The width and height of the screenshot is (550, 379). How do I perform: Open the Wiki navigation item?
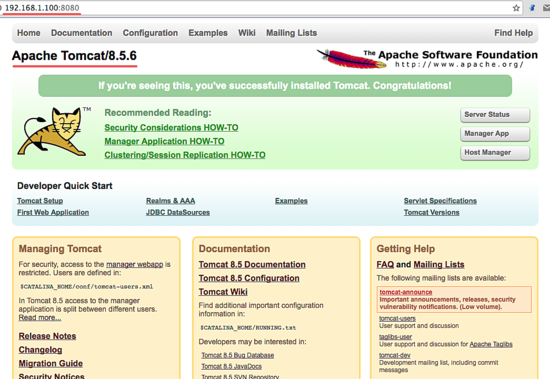tap(247, 33)
